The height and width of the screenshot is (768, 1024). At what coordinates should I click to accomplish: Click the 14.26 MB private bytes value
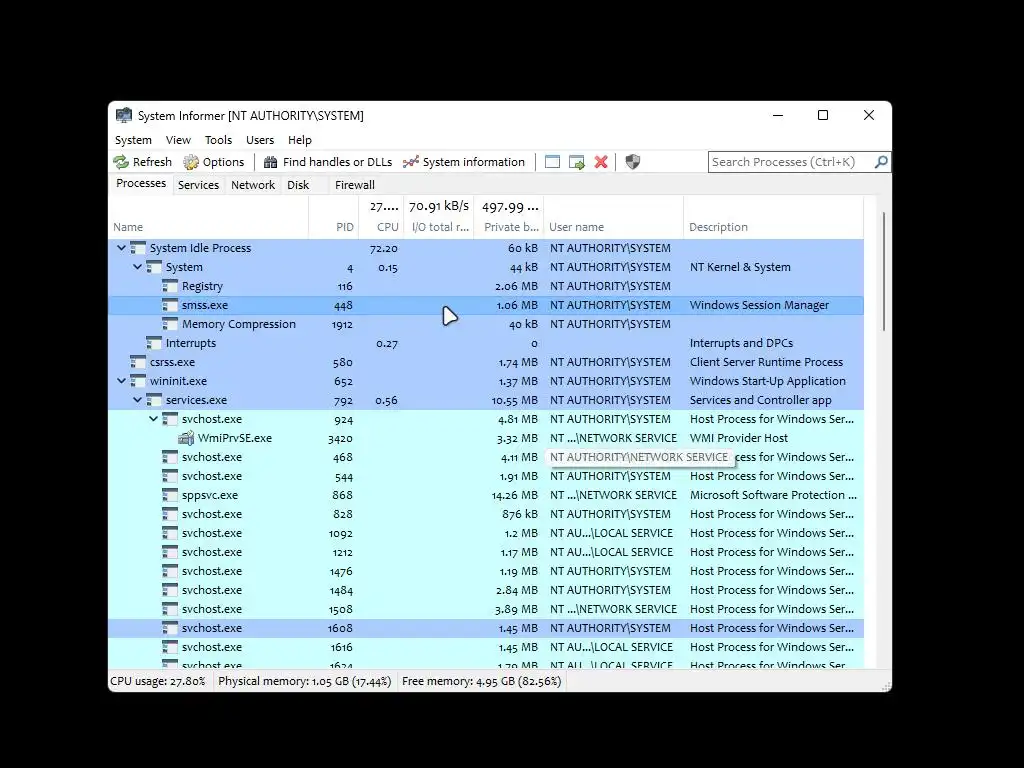[x=515, y=495]
